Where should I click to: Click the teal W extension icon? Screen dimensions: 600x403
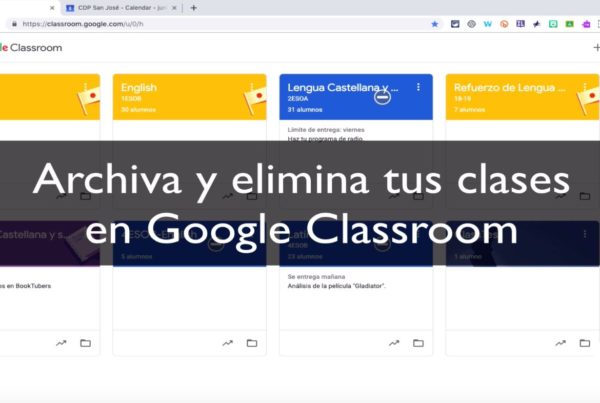(x=488, y=24)
